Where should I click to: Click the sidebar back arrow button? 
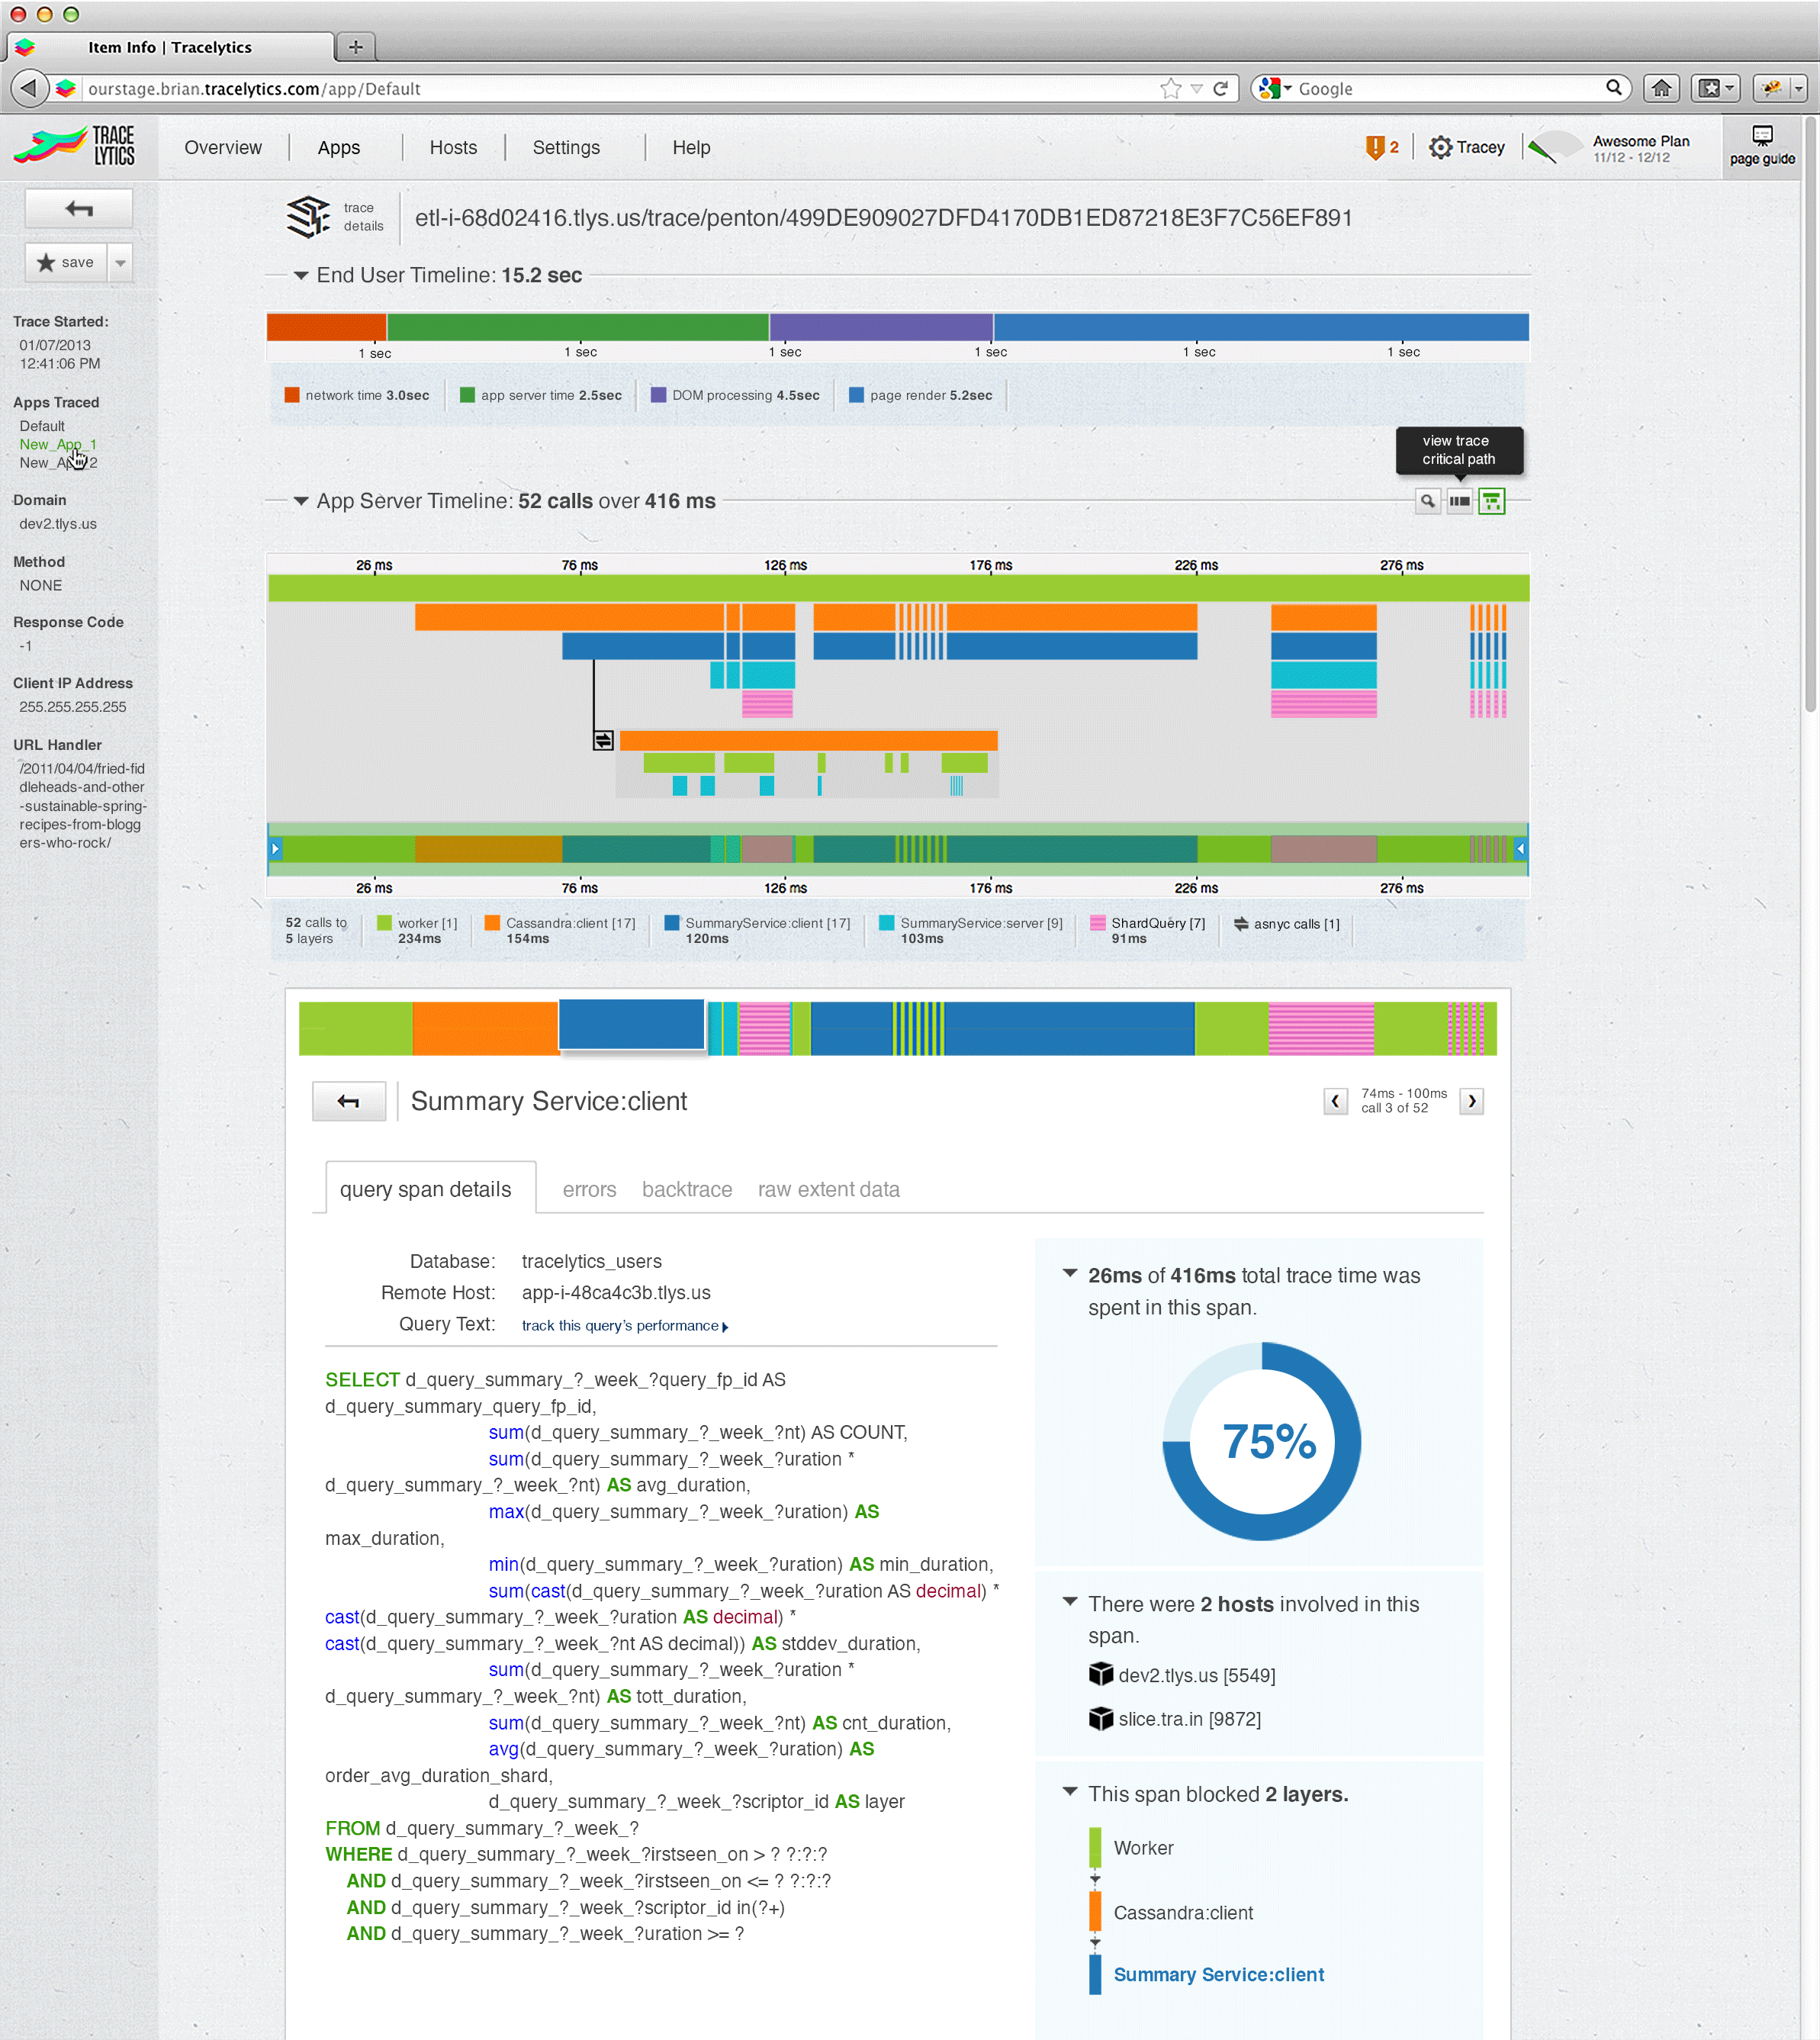coord(79,208)
